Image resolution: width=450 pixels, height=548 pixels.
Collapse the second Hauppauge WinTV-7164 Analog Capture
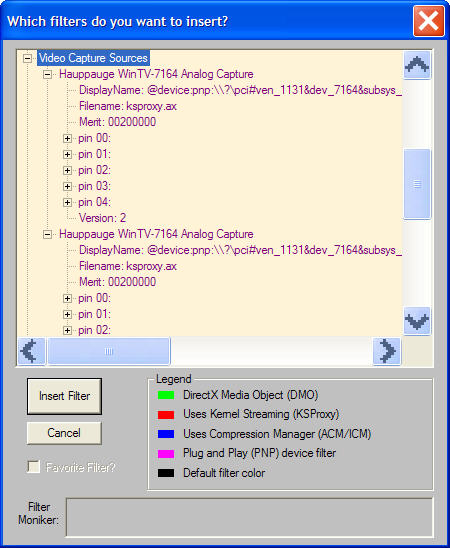click(48, 235)
